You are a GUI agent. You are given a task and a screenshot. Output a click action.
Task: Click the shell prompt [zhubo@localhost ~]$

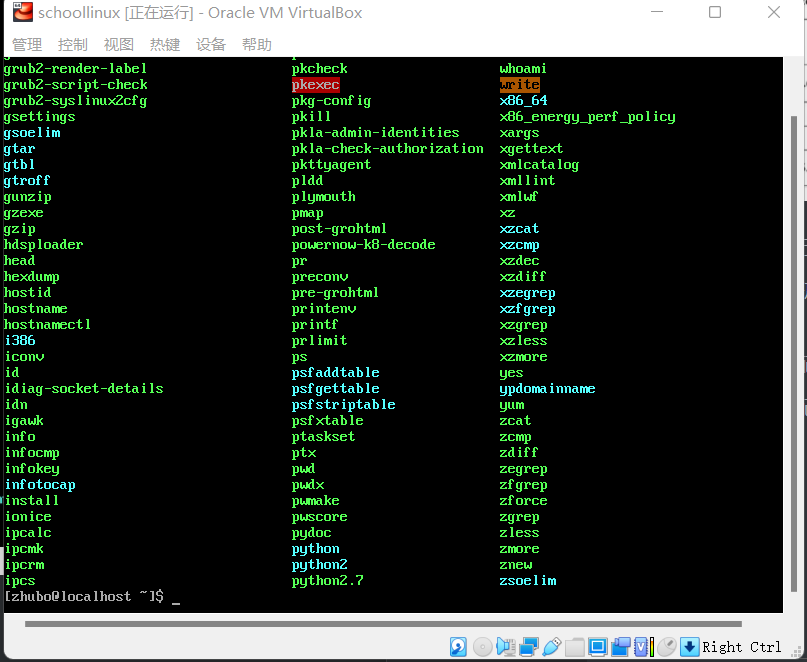coord(84,597)
